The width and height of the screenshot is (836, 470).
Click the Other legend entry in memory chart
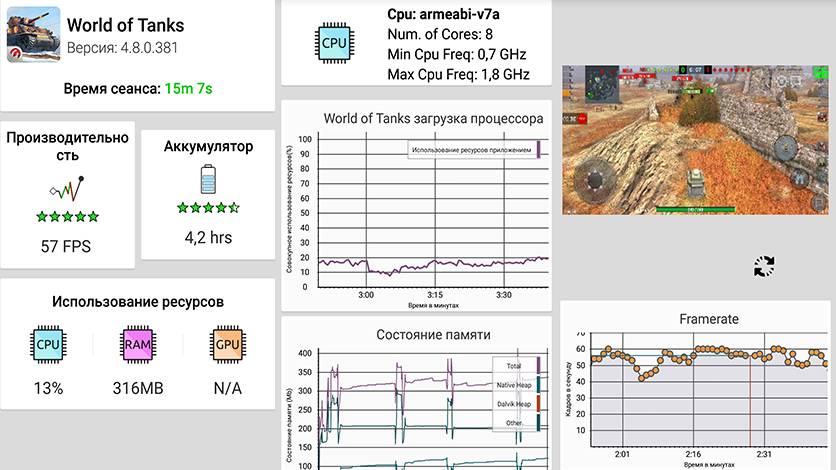[x=516, y=423]
